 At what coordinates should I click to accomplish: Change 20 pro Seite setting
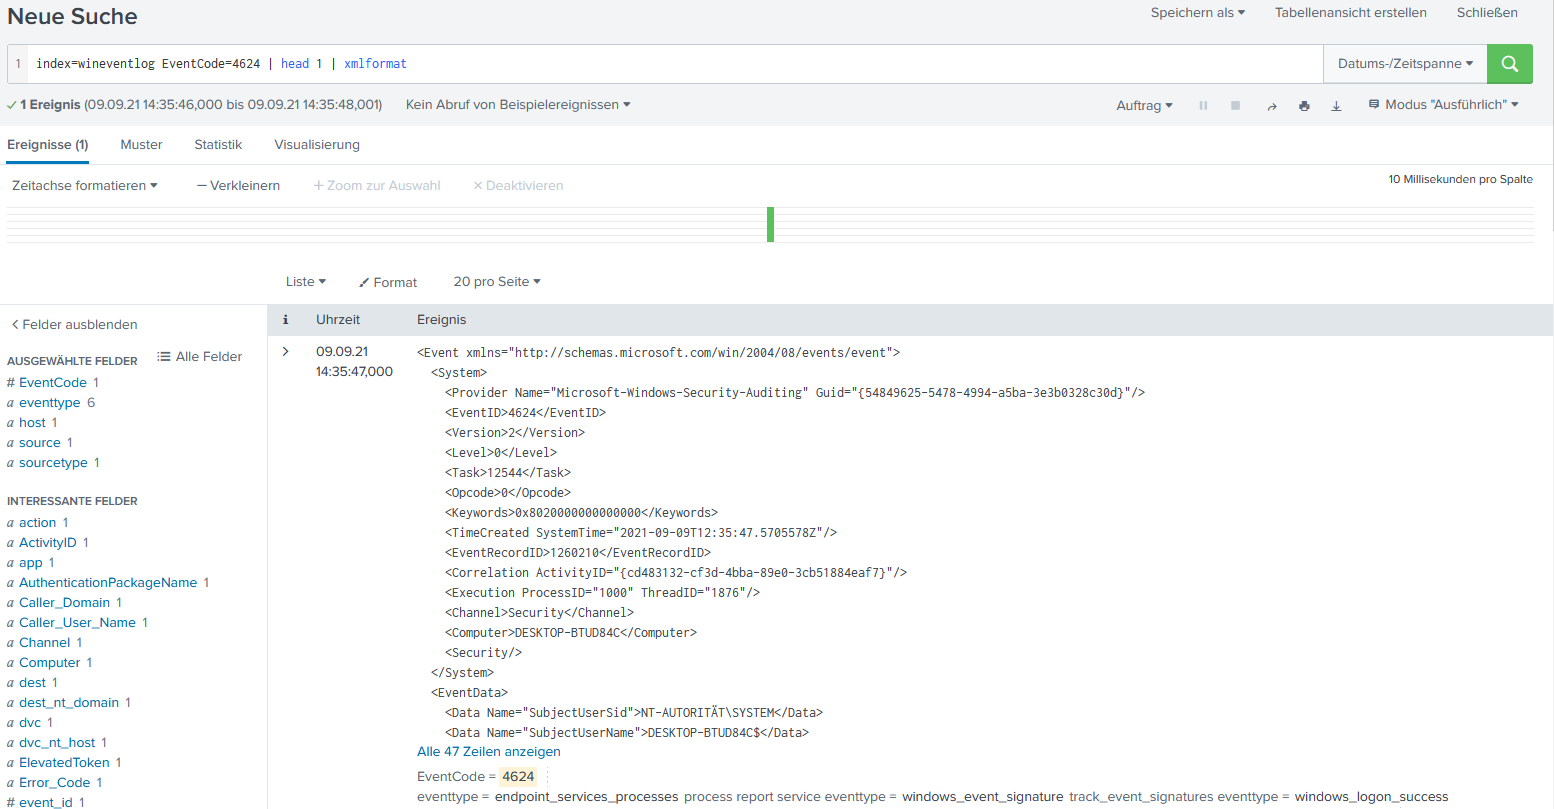click(497, 282)
